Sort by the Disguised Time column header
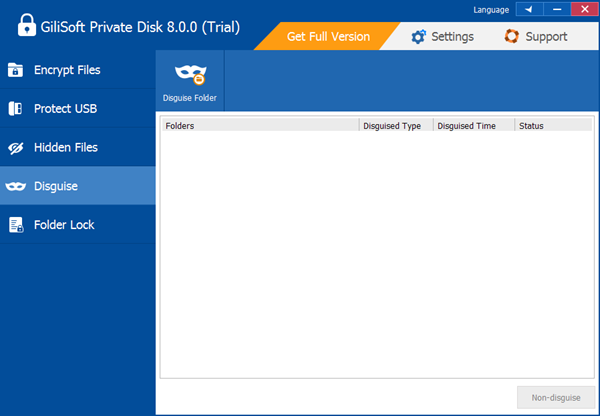The width and height of the screenshot is (600, 416). pos(474,126)
